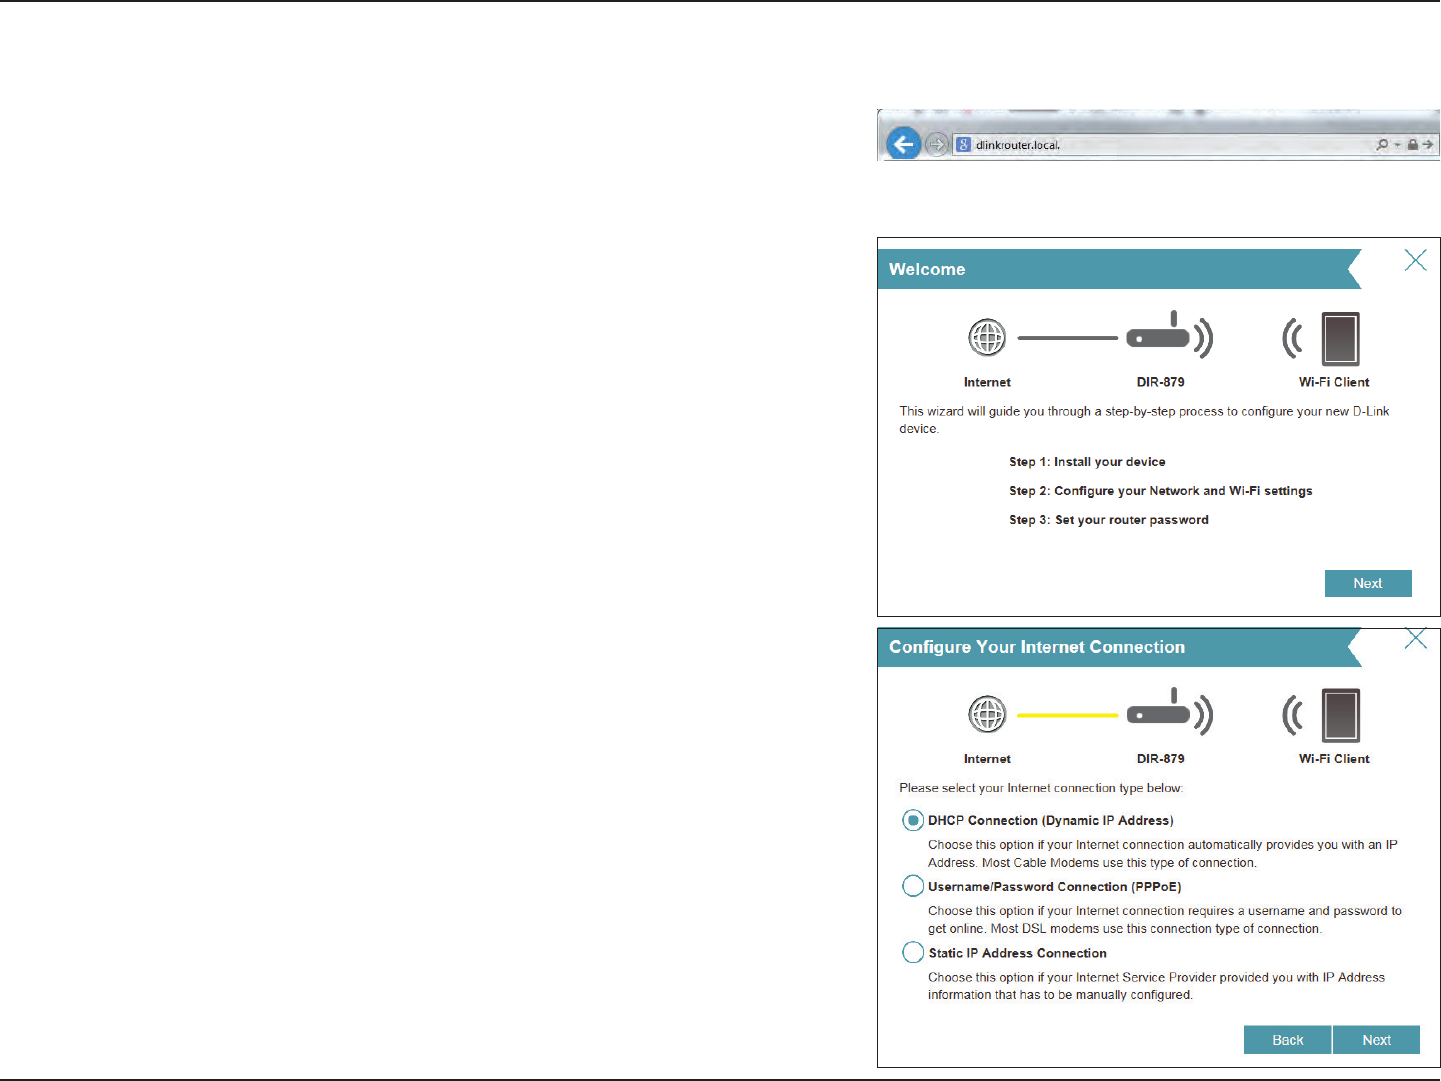Click Back in the Configure dialog

point(1287,1040)
